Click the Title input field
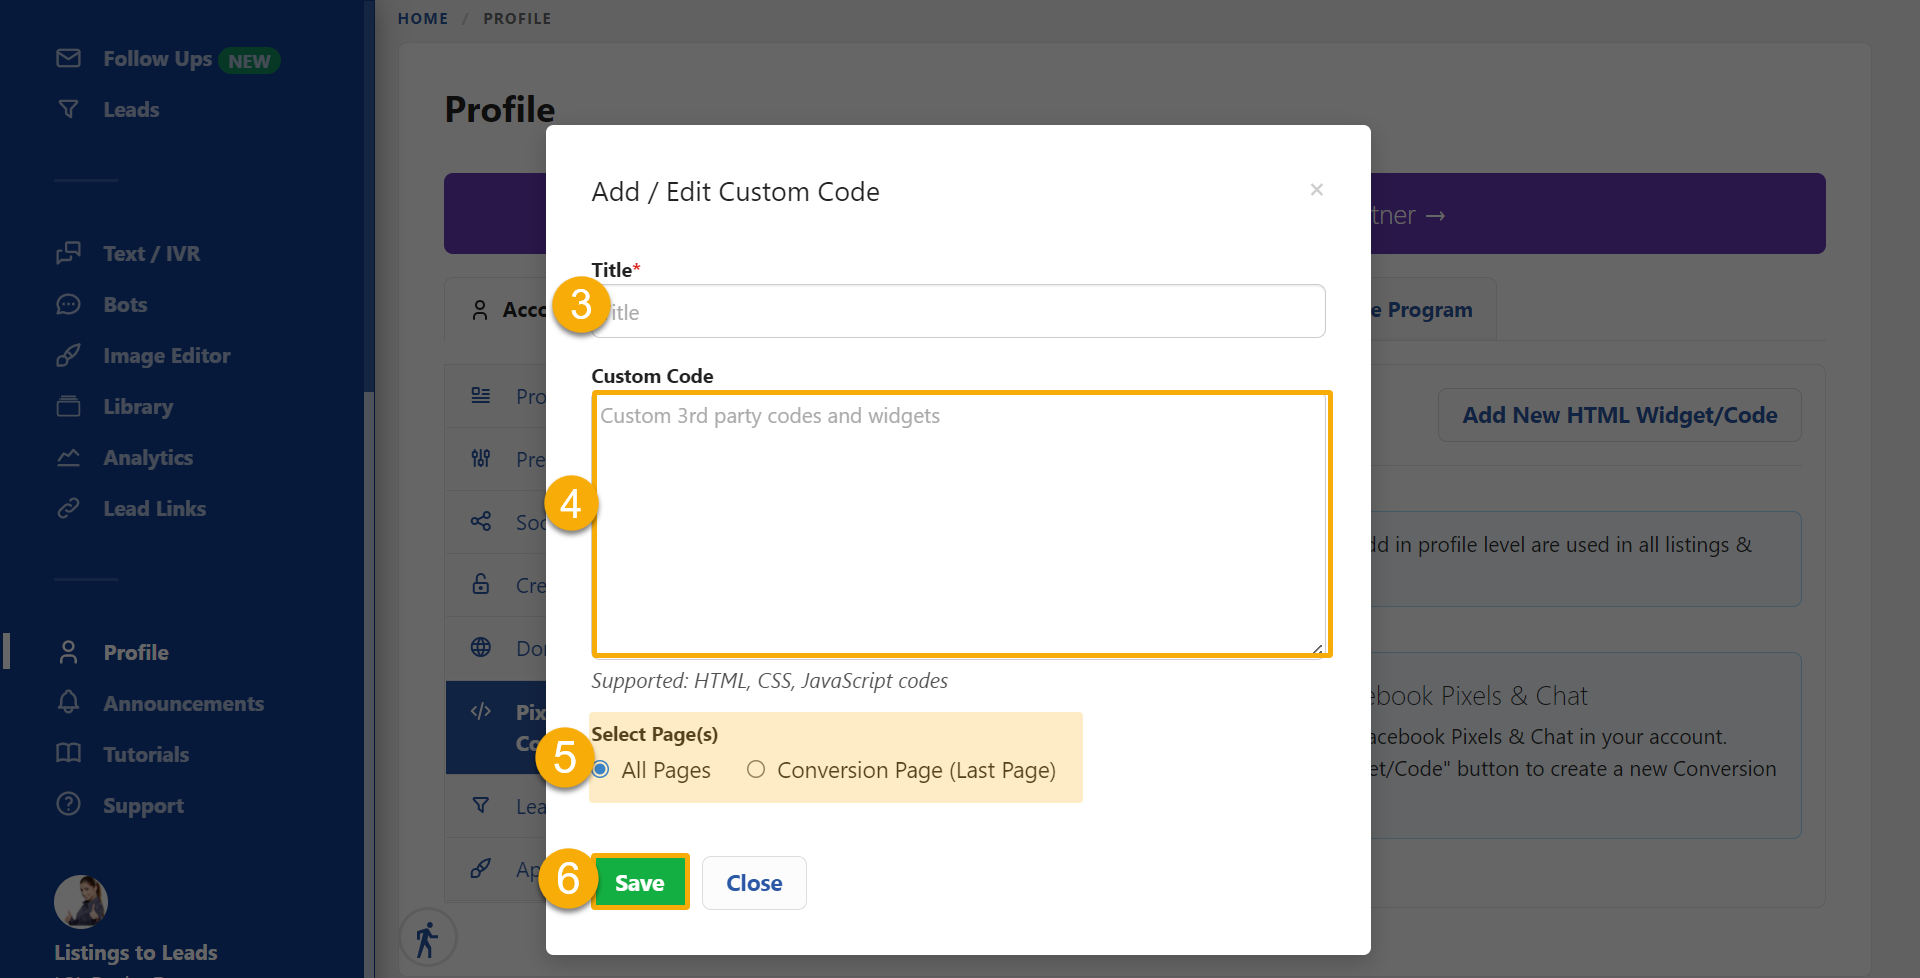Image resolution: width=1920 pixels, height=978 pixels. pyautogui.click(x=958, y=311)
